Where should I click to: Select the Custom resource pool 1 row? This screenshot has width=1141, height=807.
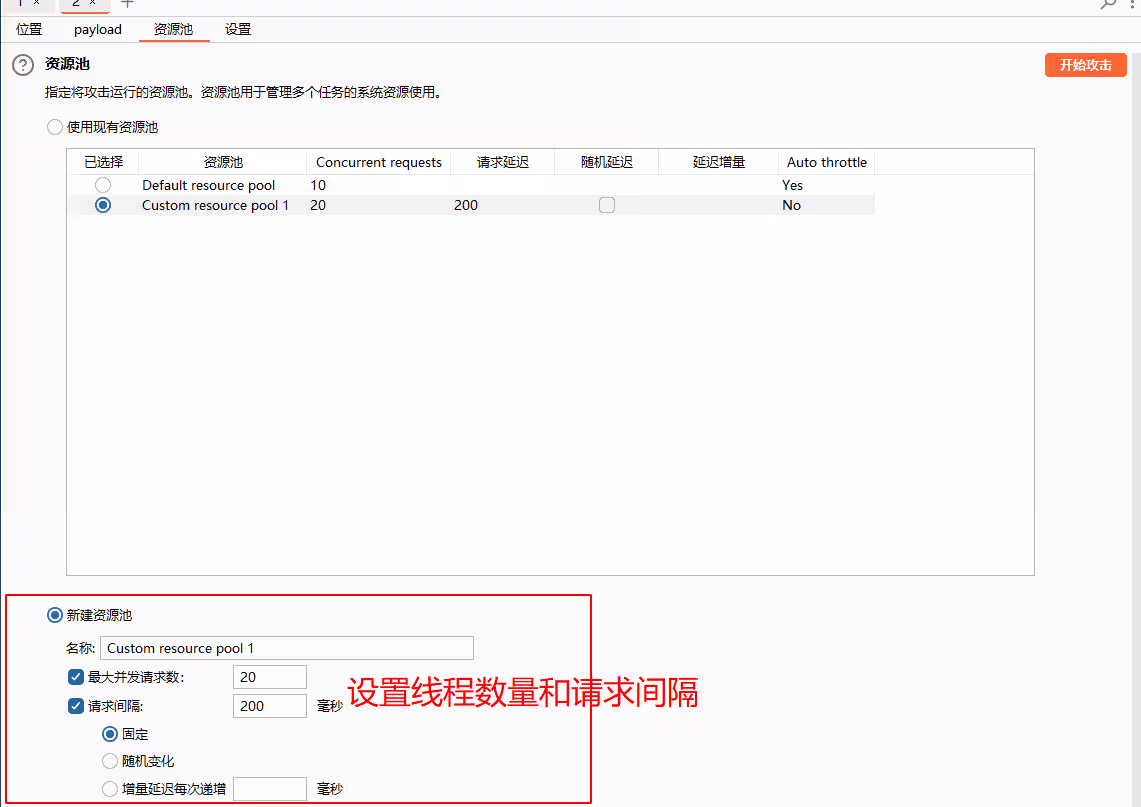click(x=102, y=204)
